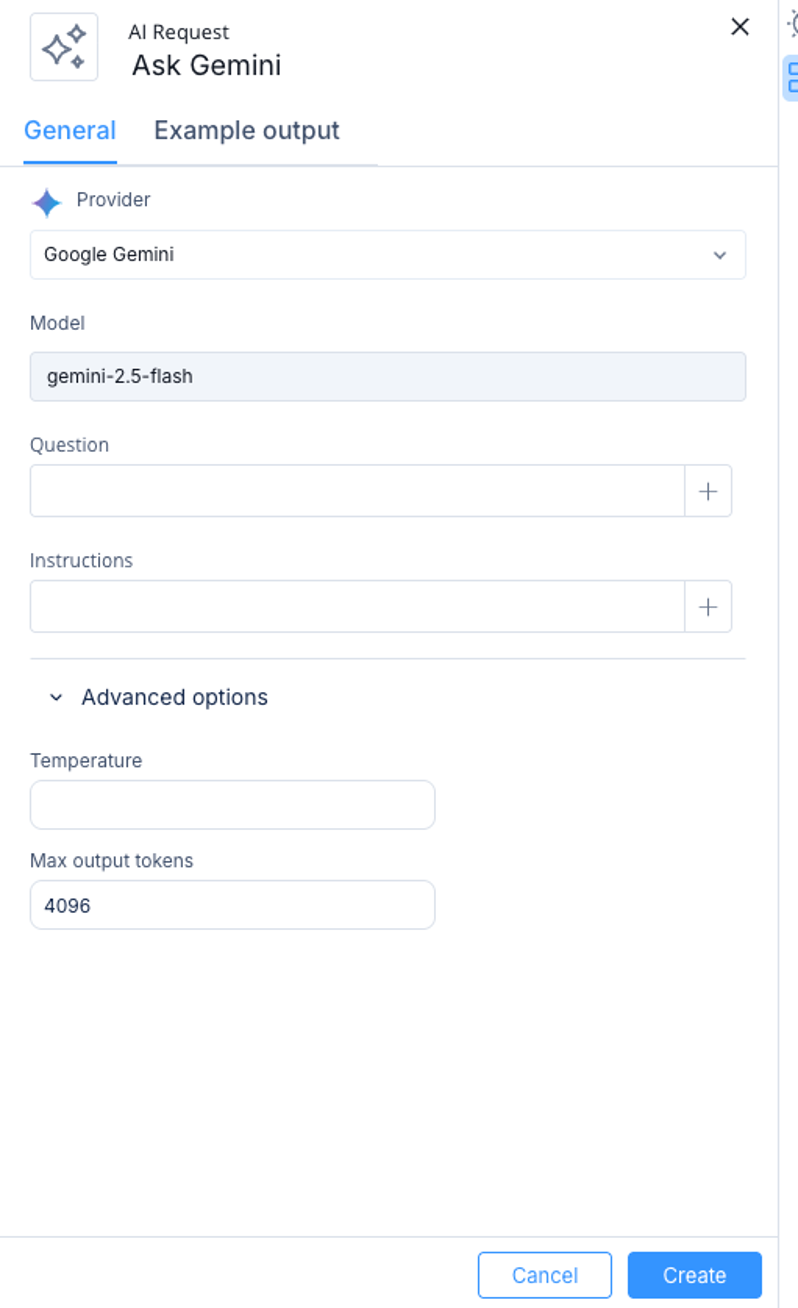Select the gemini-2.5-flash model field
This screenshot has width=798, height=1308.
[x=388, y=377]
